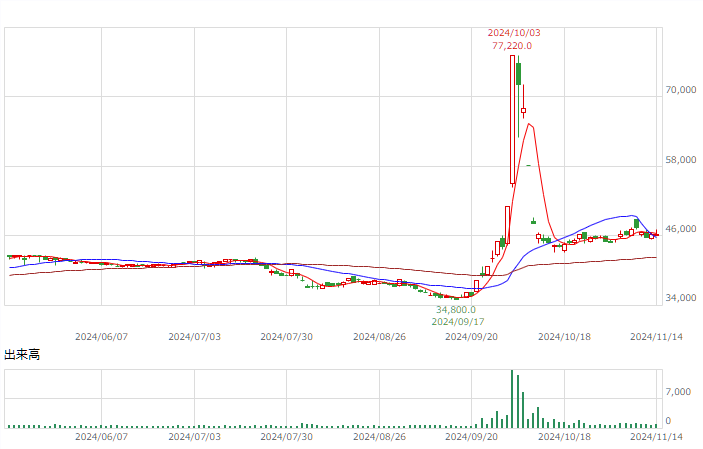Image resolution: width=703 pixels, height=449 pixels.
Task: Click the 77,220.0 high price label
Action: coord(512,46)
